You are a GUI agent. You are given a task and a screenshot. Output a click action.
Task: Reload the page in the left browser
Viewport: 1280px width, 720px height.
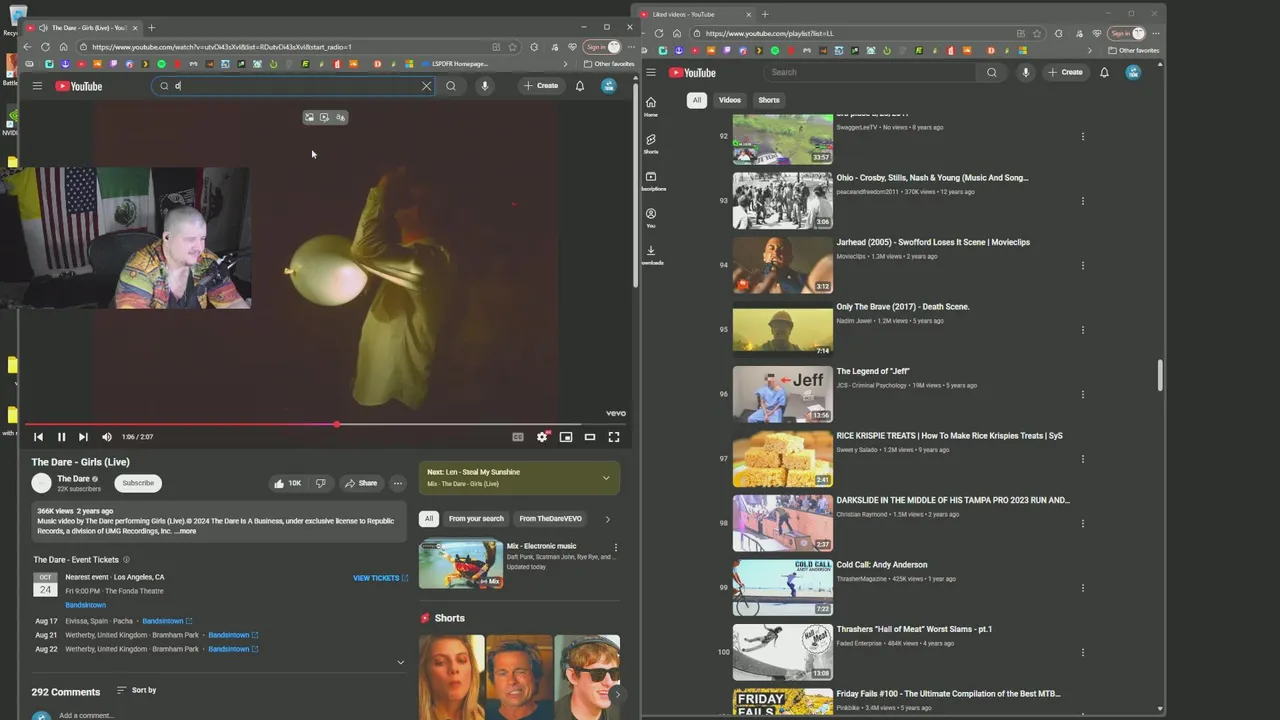[45, 47]
